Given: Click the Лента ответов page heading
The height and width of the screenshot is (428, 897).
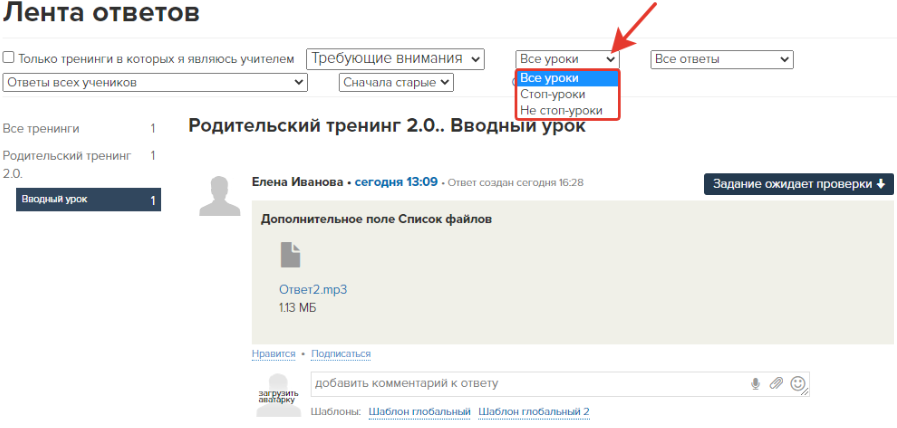Looking at the screenshot, I should click(x=101, y=13).
